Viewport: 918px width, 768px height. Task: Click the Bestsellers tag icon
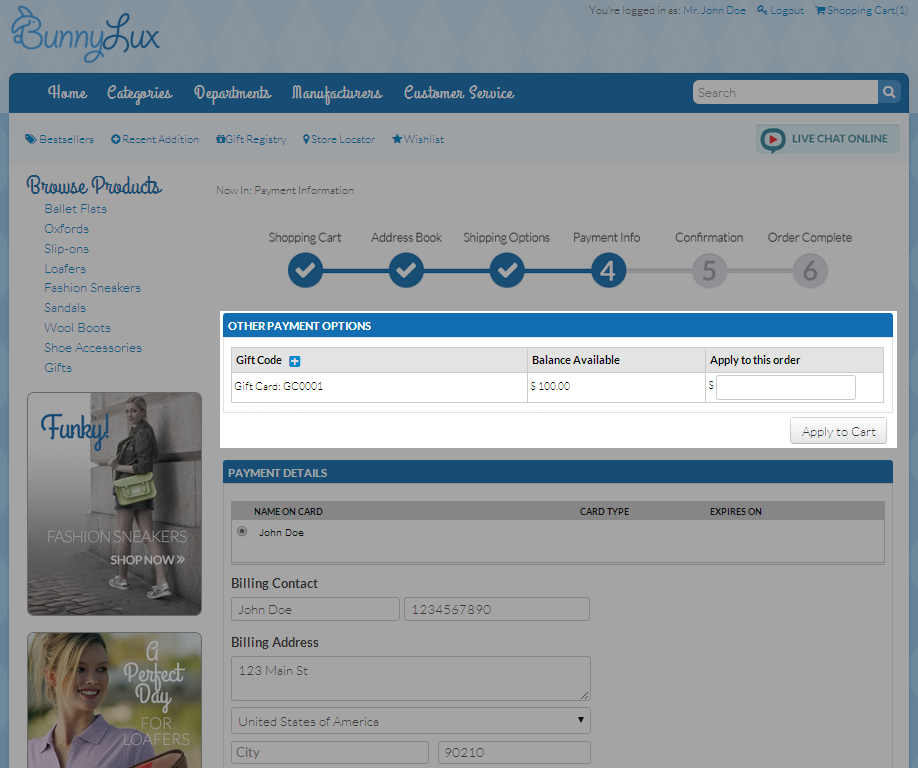tap(30, 139)
